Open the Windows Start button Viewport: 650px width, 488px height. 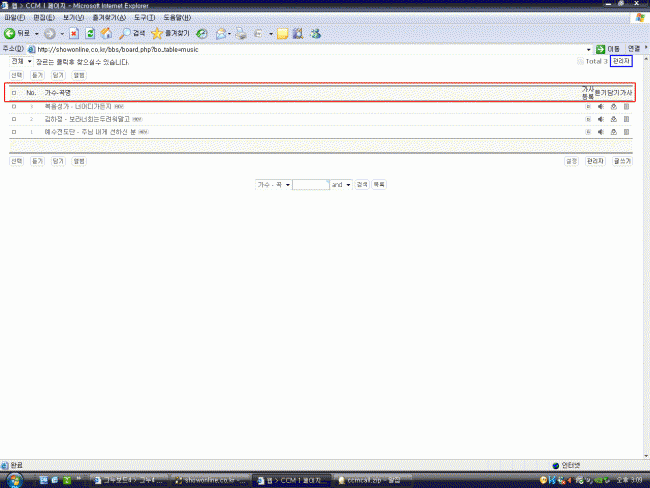[x=14, y=481]
